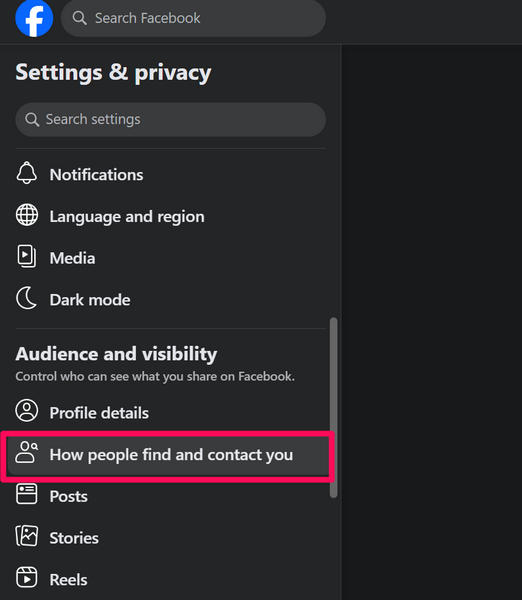Click the Reels clapper icon

coord(27,577)
